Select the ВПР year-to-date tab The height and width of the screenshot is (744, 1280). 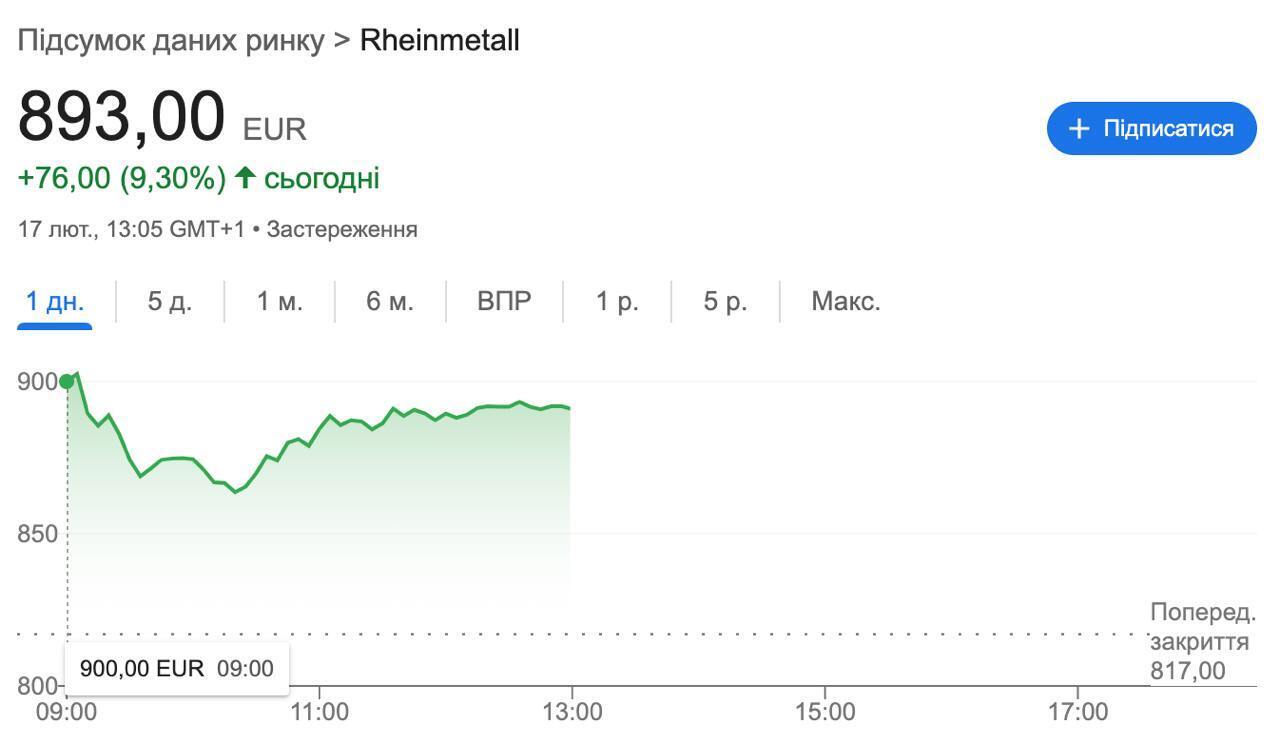(504, 301)
